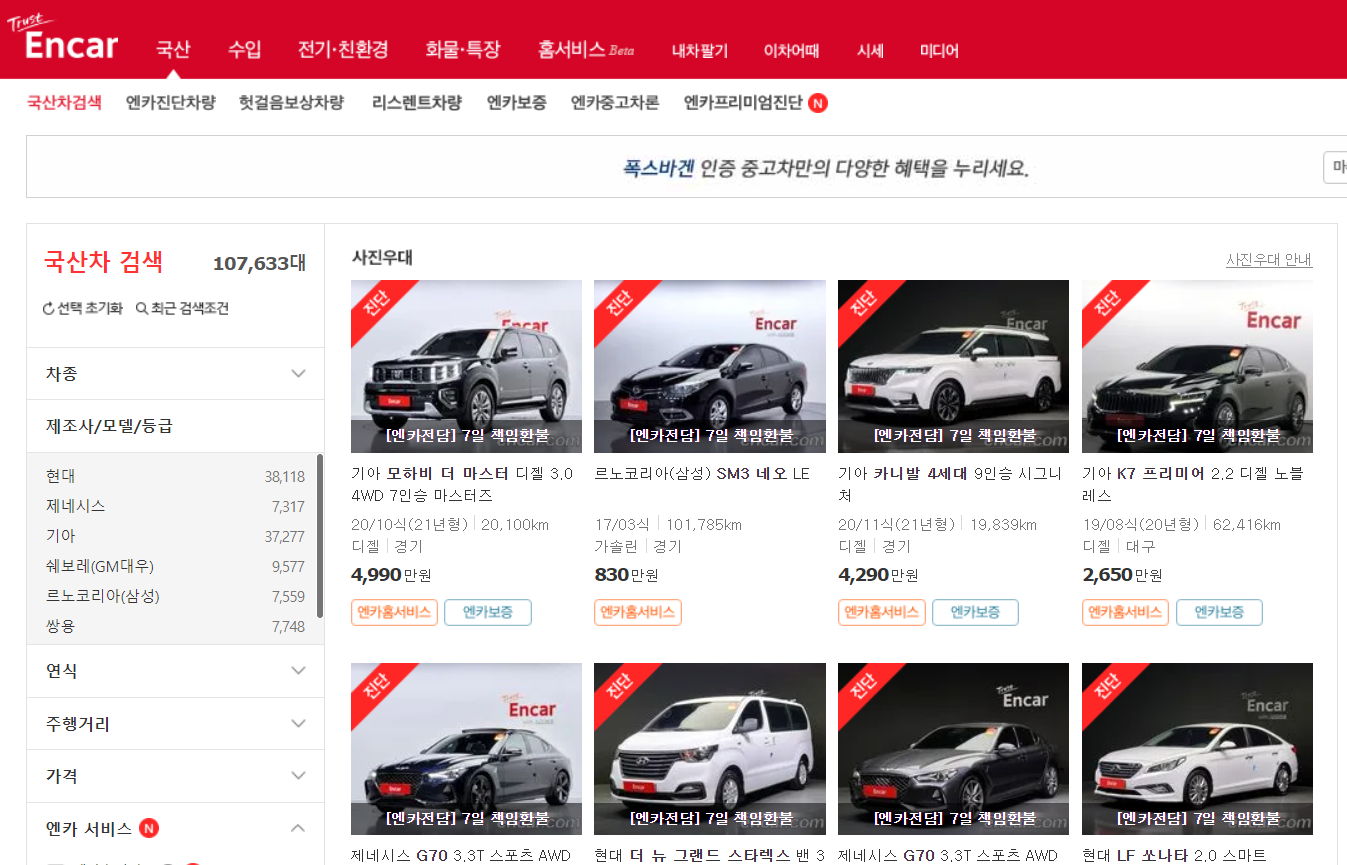Go to 엔카보증 sub-tab
This screenshot has height=865, width=1347.
pos(517,102)
